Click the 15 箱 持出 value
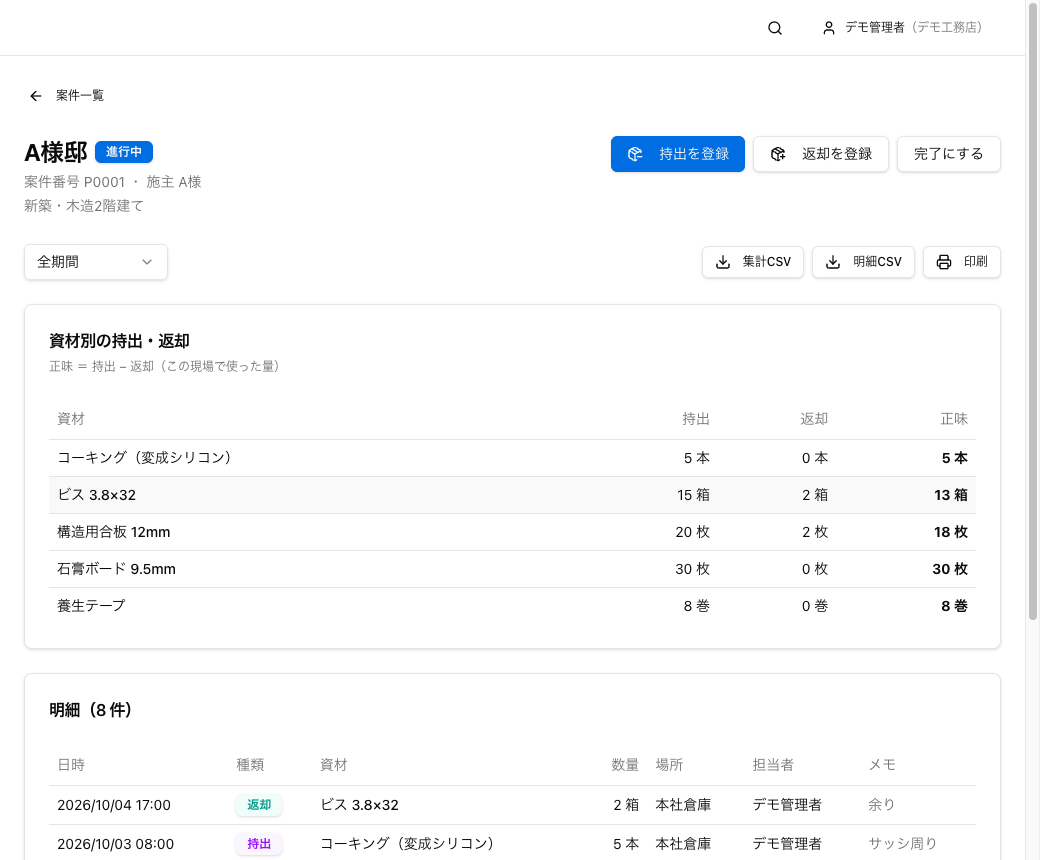 point(693,495)
